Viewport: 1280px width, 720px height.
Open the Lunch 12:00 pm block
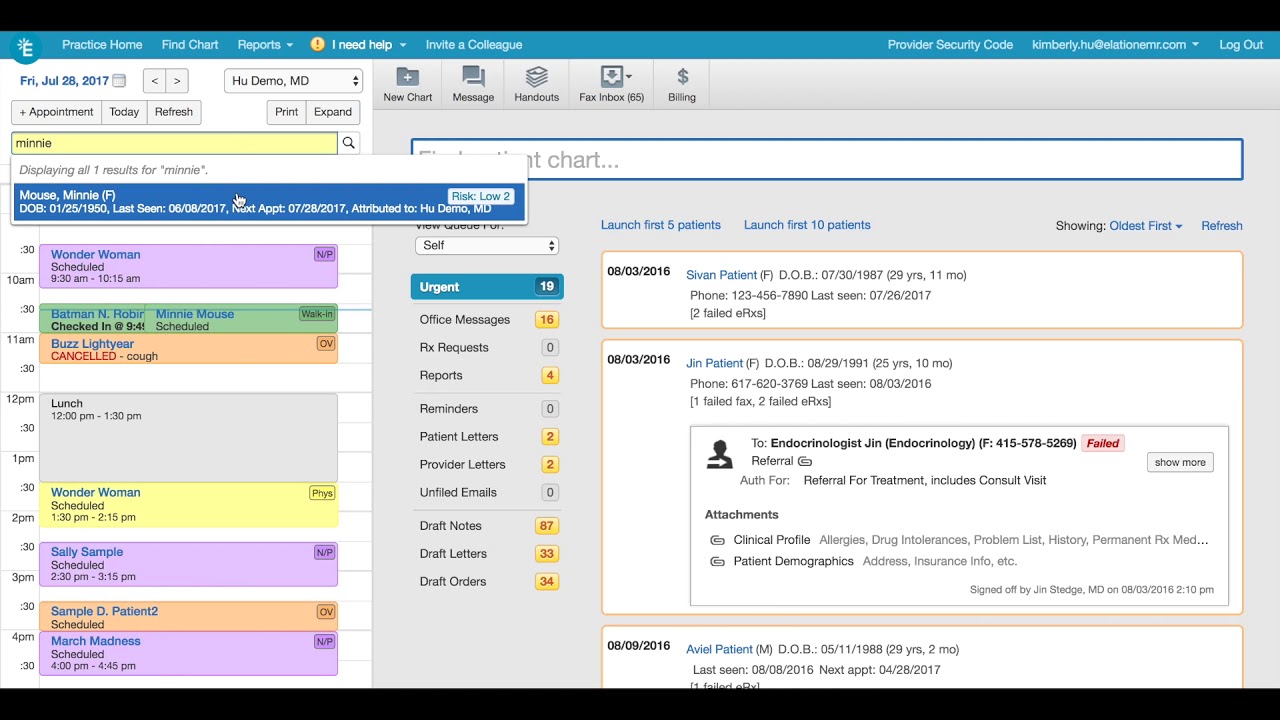click(x=188, y=438)
